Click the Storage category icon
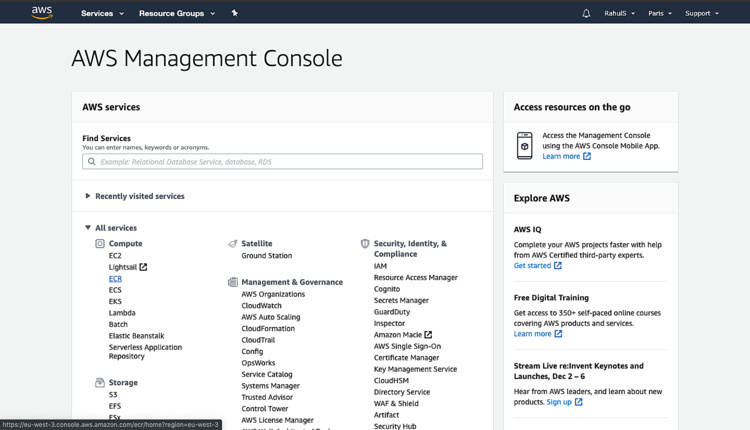The height and width of the screenshot is (430, 750). (x=99, y=383)
